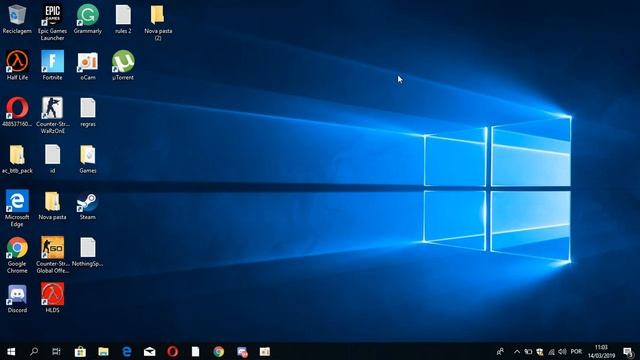Open the Action Center notifications icon

[x=628, y=351]
